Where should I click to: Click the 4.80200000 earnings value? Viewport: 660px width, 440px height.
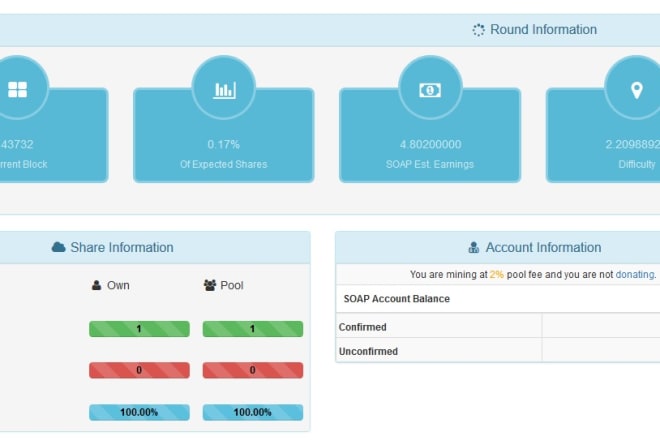point(430,144)
